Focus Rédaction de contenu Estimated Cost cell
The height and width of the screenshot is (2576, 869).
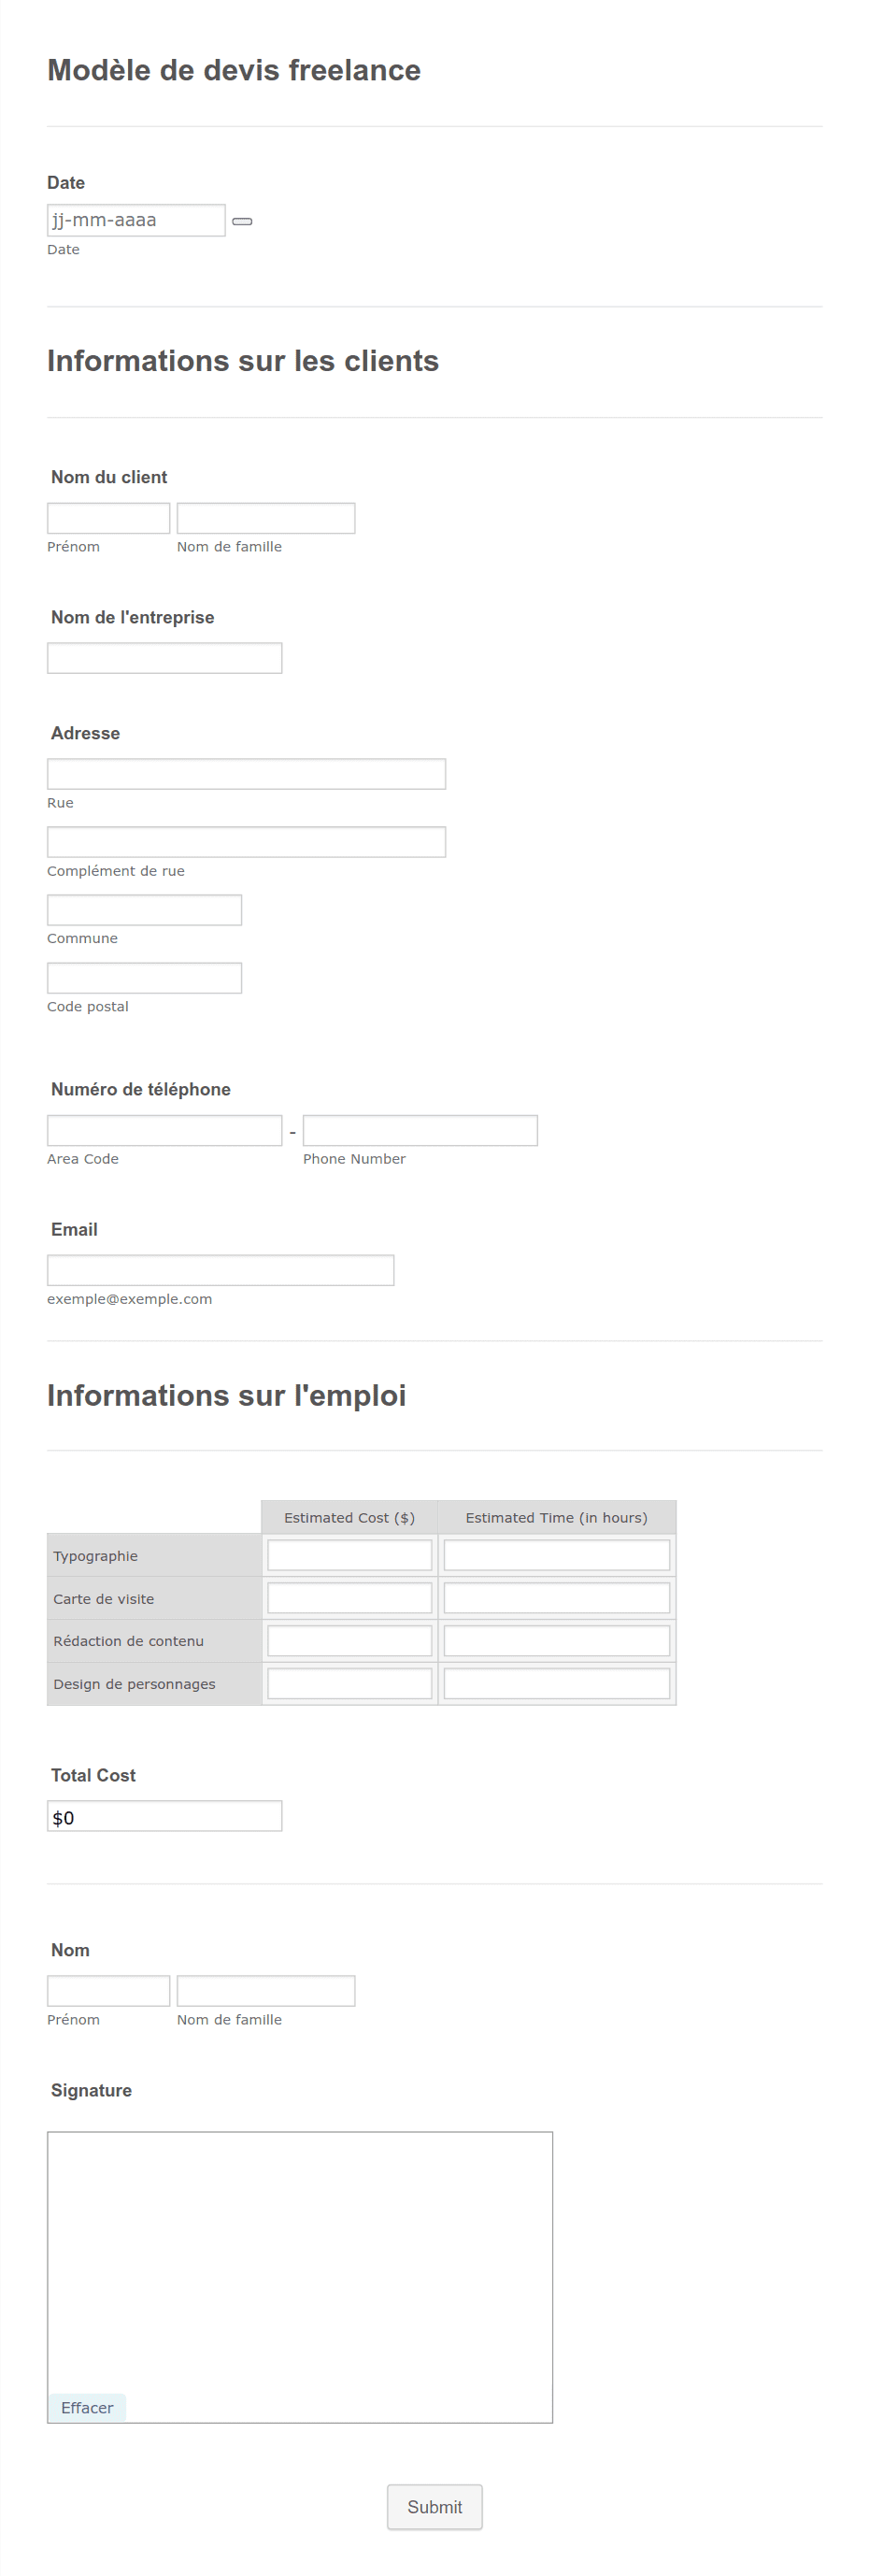[349, 1641]
